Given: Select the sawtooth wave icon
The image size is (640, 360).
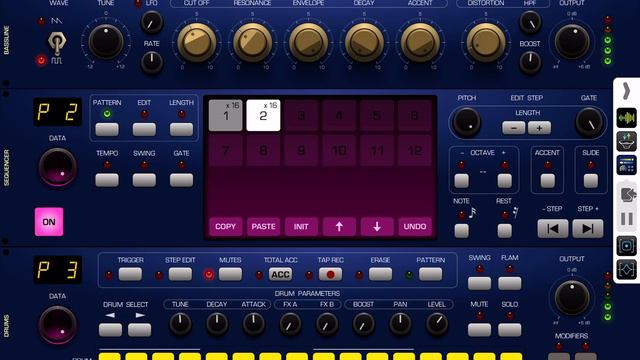Looking at the screenshot, I should click(57, 20).
